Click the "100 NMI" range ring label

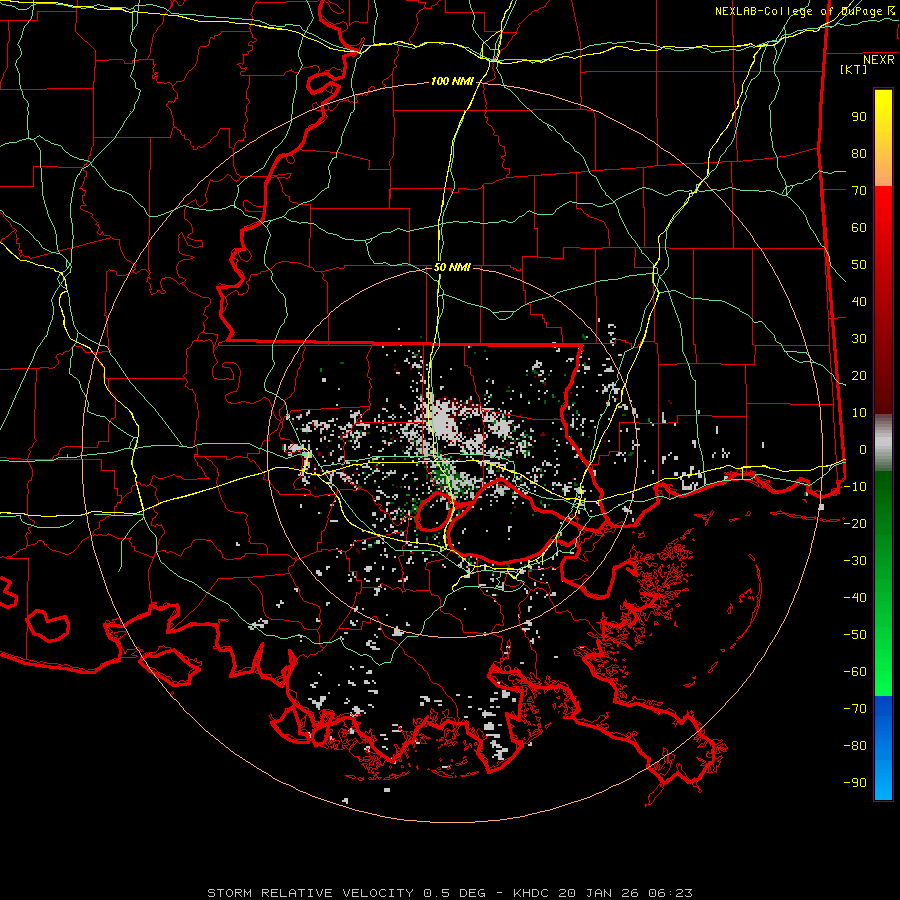(452, 82)
